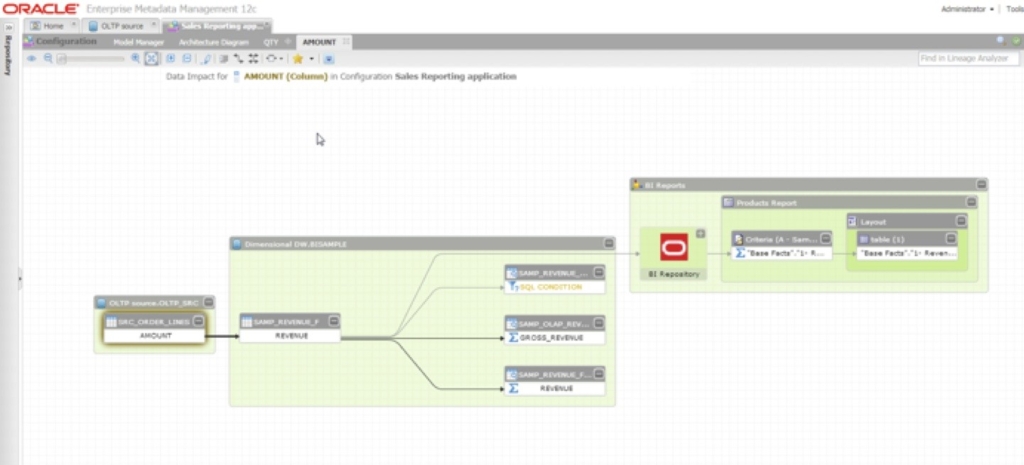Image resolution: width=1024 pixels, height=465 pixels.
Task: Close the AMOUNT tab
Action: [346, 41]
